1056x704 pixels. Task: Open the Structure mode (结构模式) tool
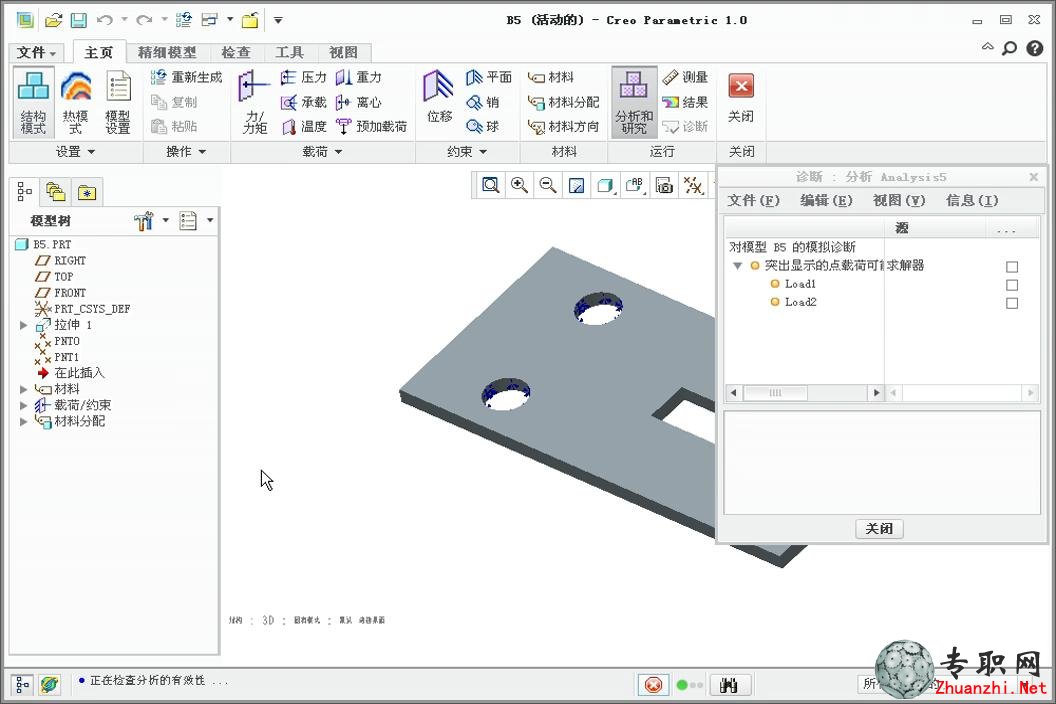33,102
